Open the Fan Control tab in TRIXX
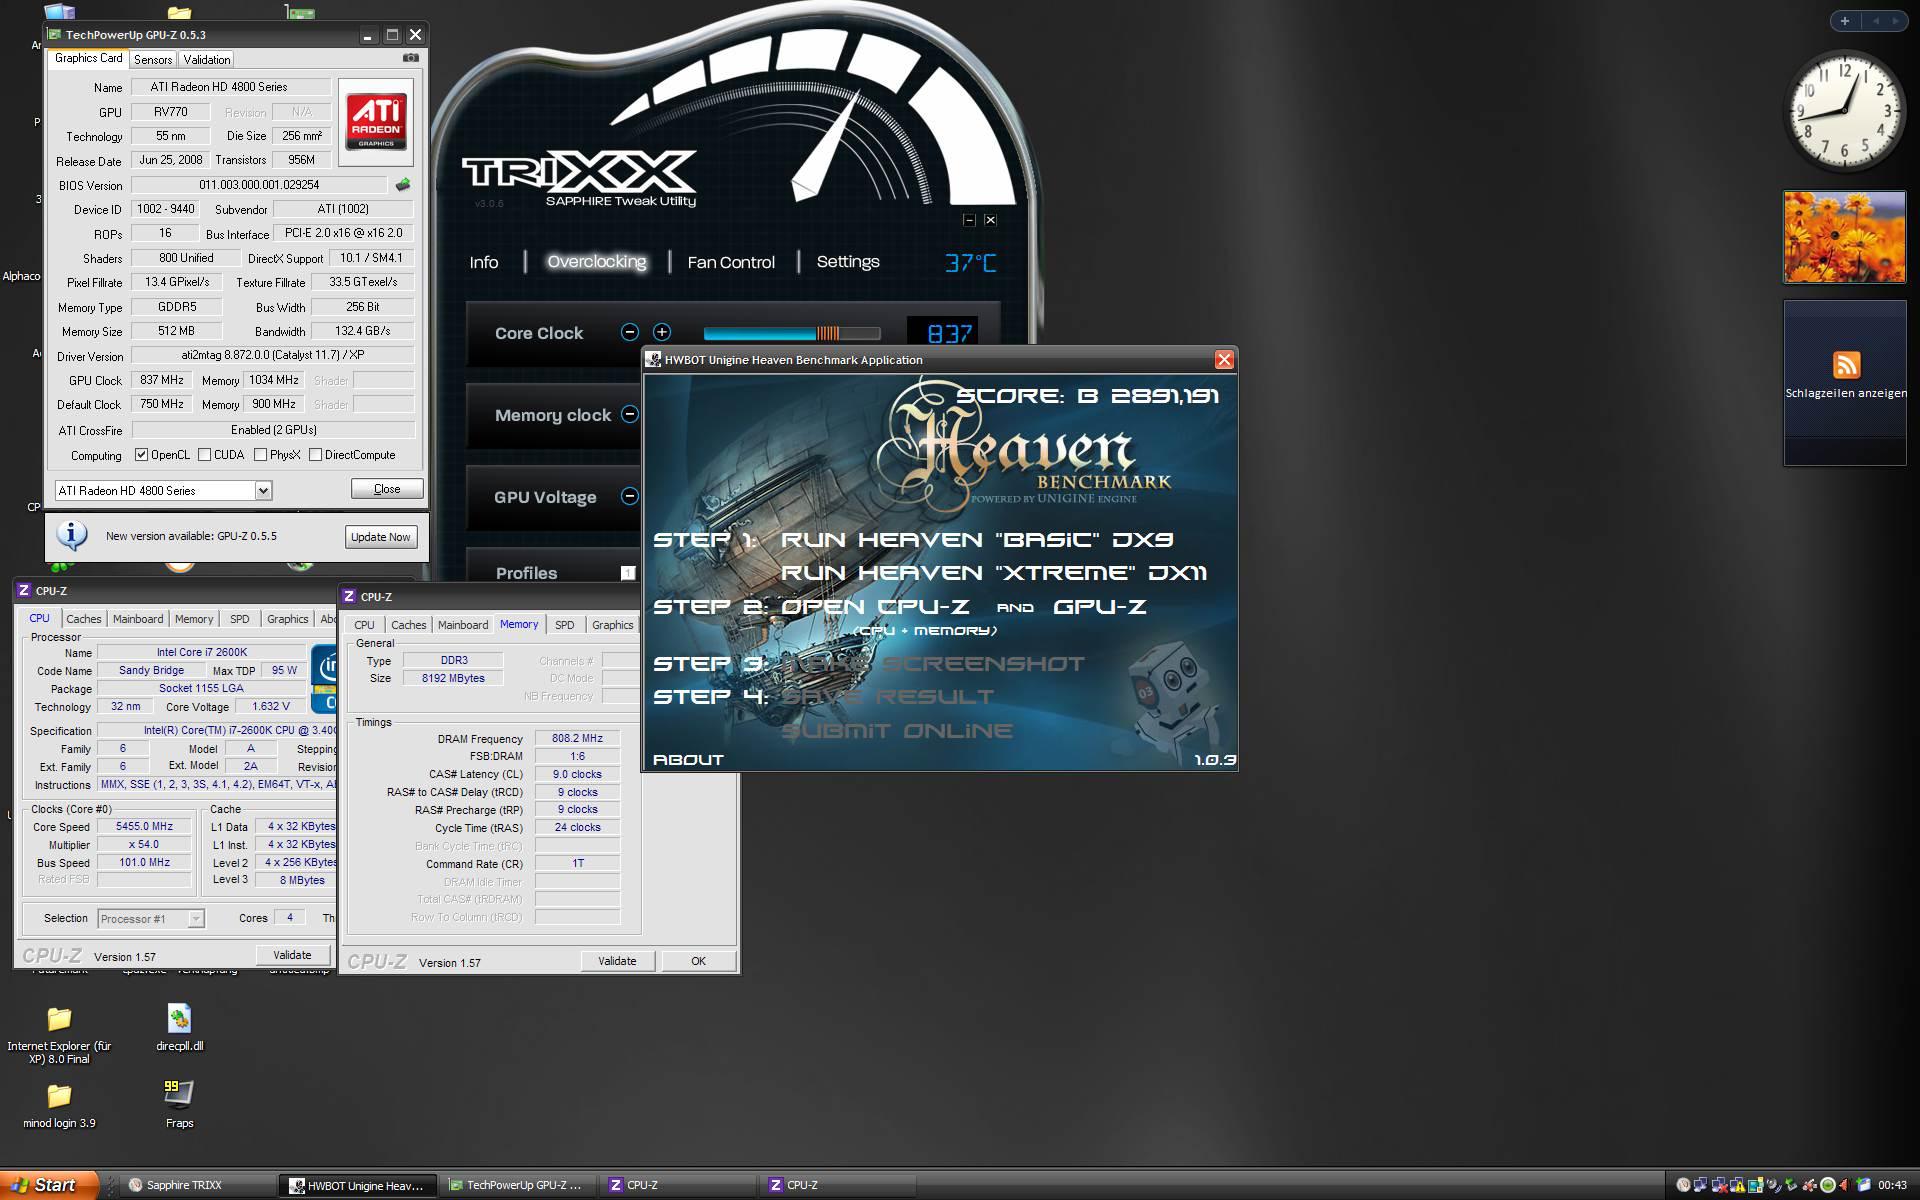This screenshot has width=1920, height=1200. 731,262
